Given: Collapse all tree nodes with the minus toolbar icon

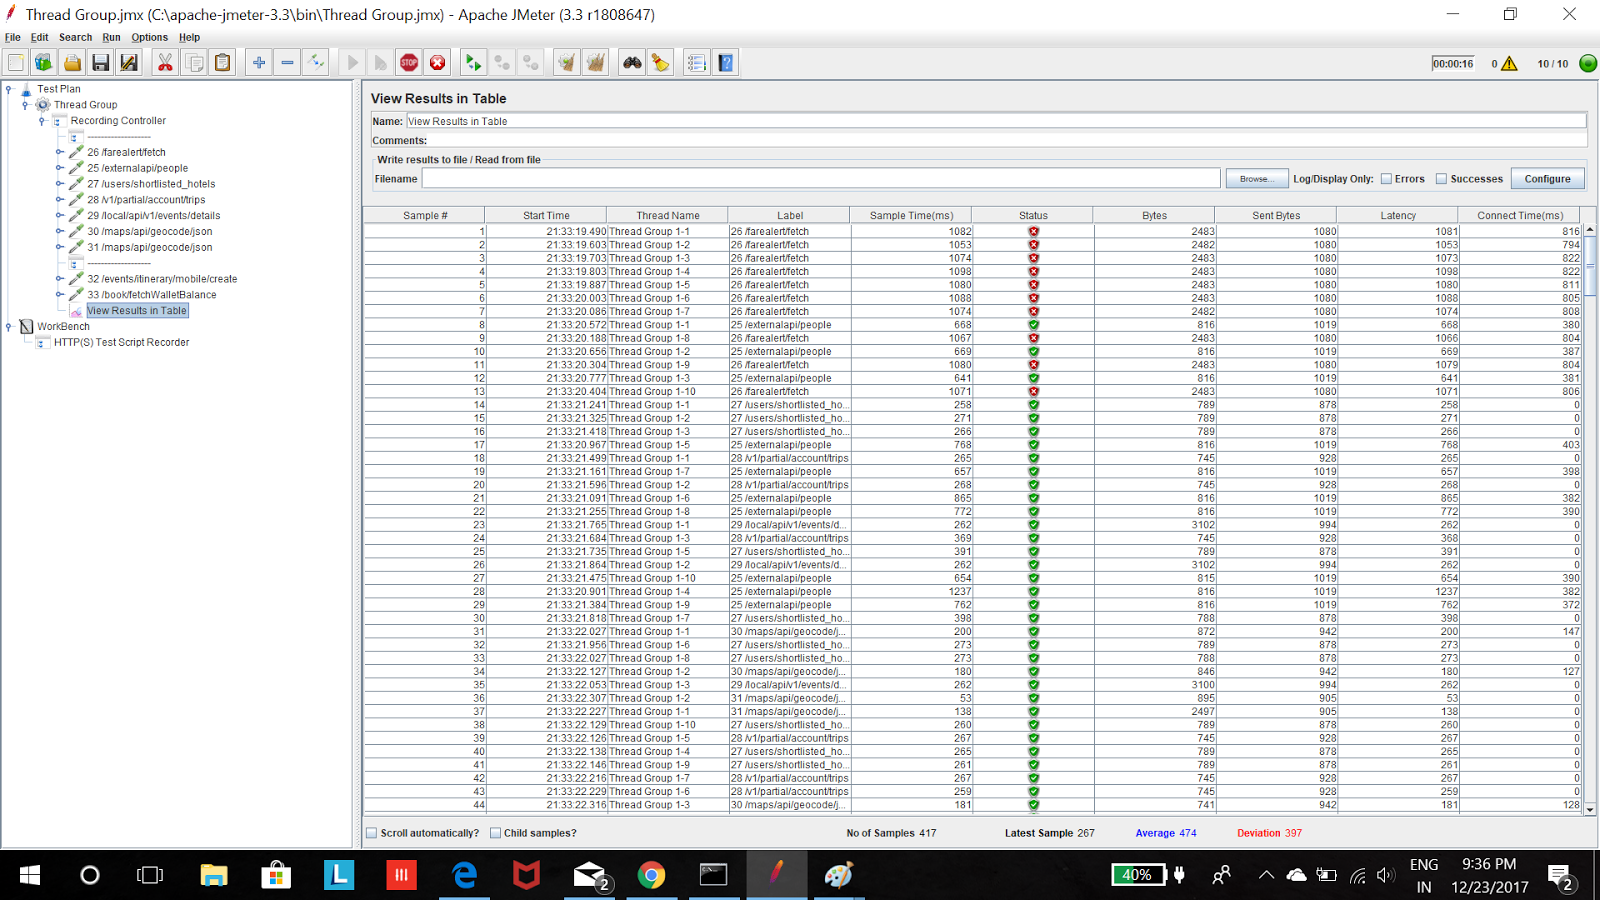Looking at the screenshot, I should click(287, 62).
